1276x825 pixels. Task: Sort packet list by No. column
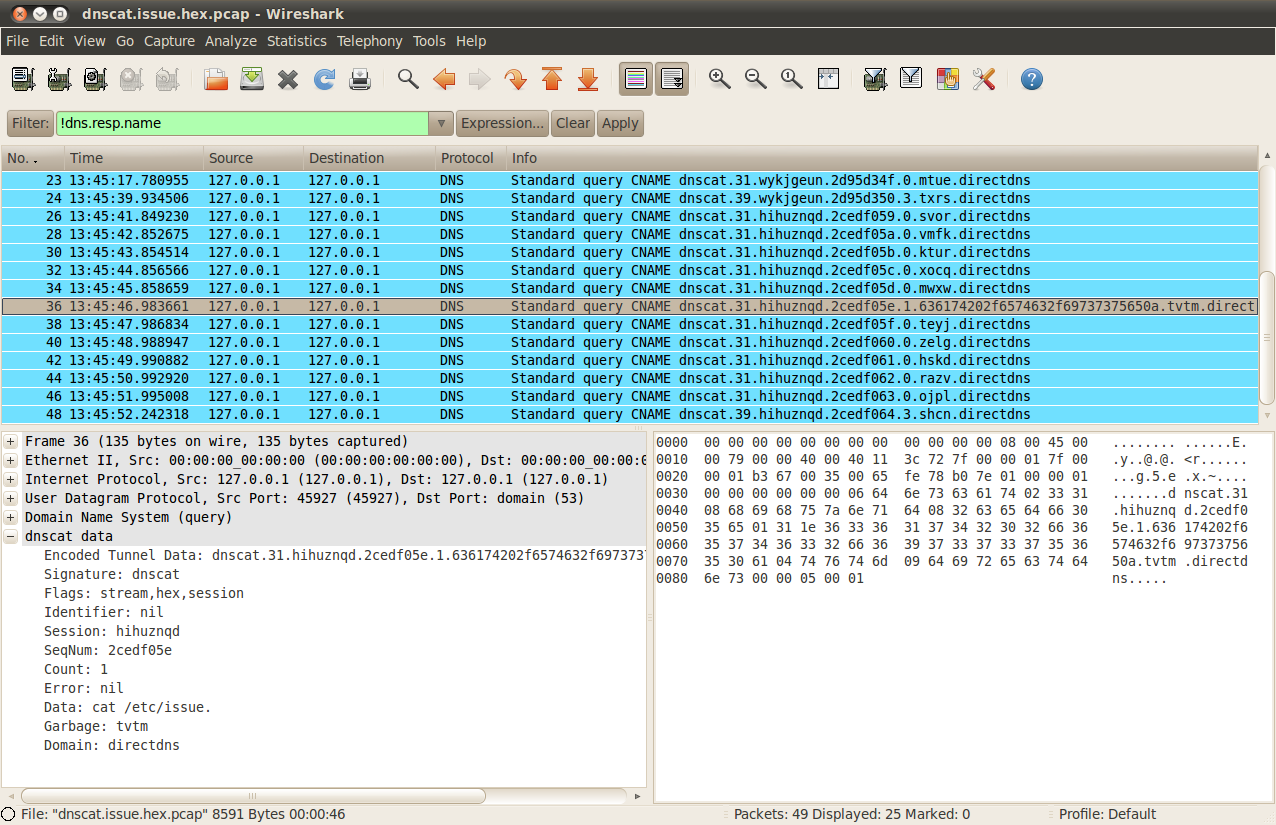click(x=33, y=158)
